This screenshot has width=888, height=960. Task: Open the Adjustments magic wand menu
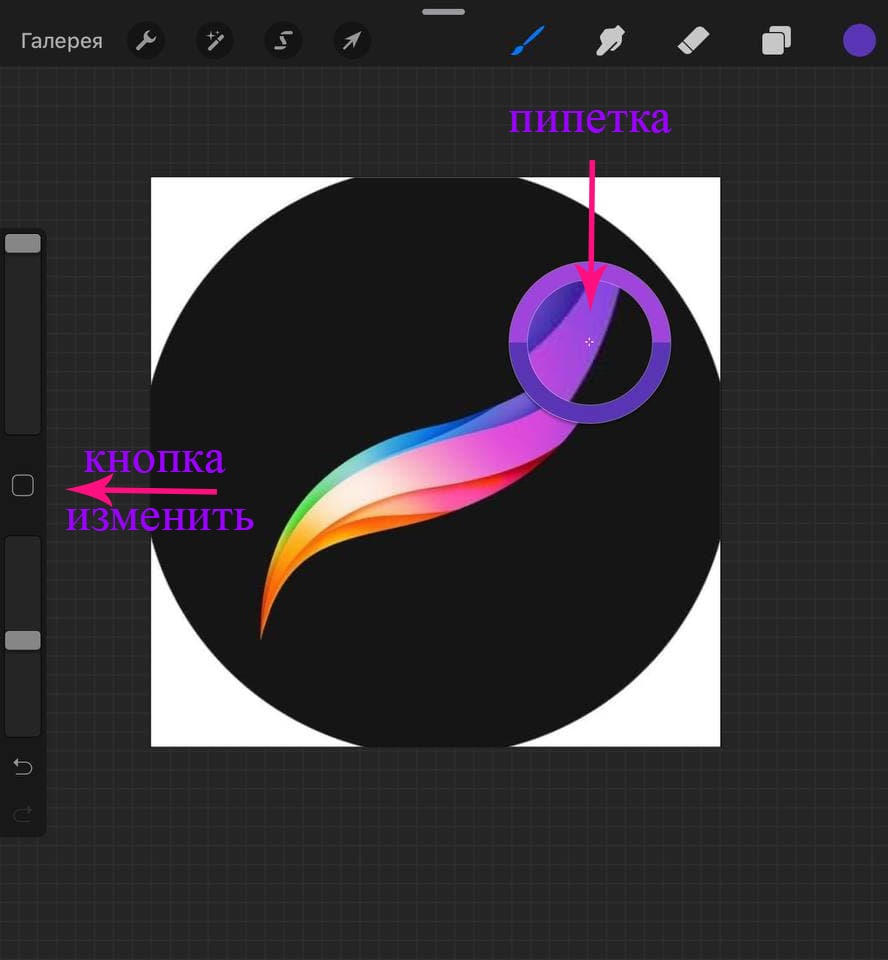coord(214,41)
